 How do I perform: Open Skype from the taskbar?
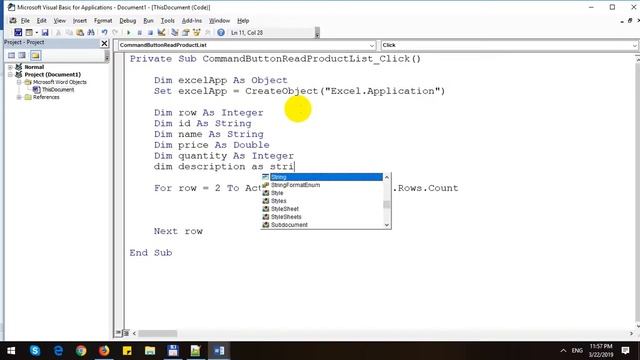click(35, 351)
